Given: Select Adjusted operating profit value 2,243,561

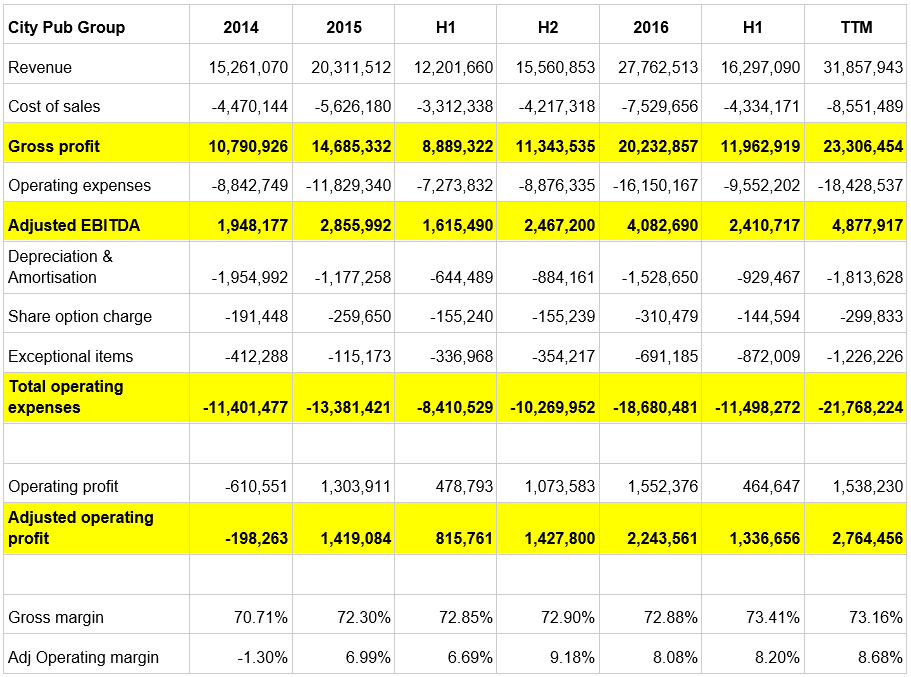Looking at the screenshot, I should [x=662, y=538].
